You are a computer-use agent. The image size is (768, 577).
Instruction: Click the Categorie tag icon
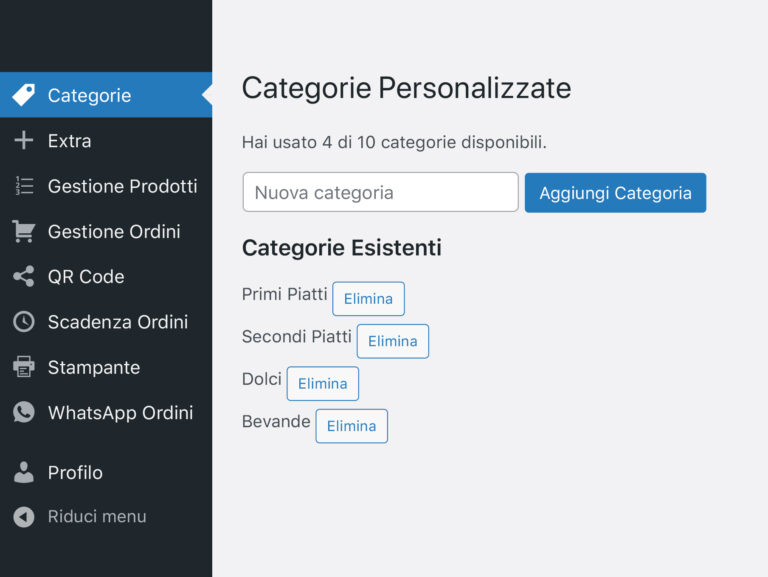24,95
